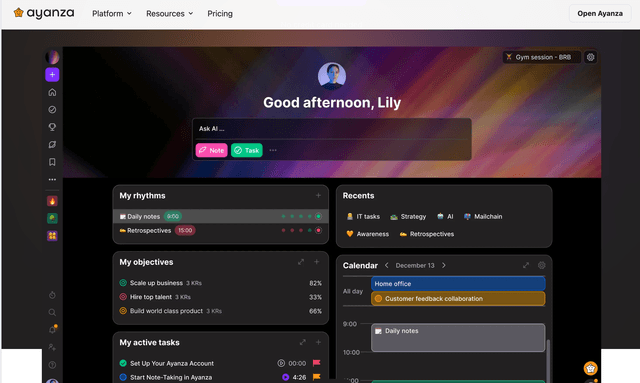Open Strategy in Recents
This screenshot has width=640, height=383.
(408, 216)
